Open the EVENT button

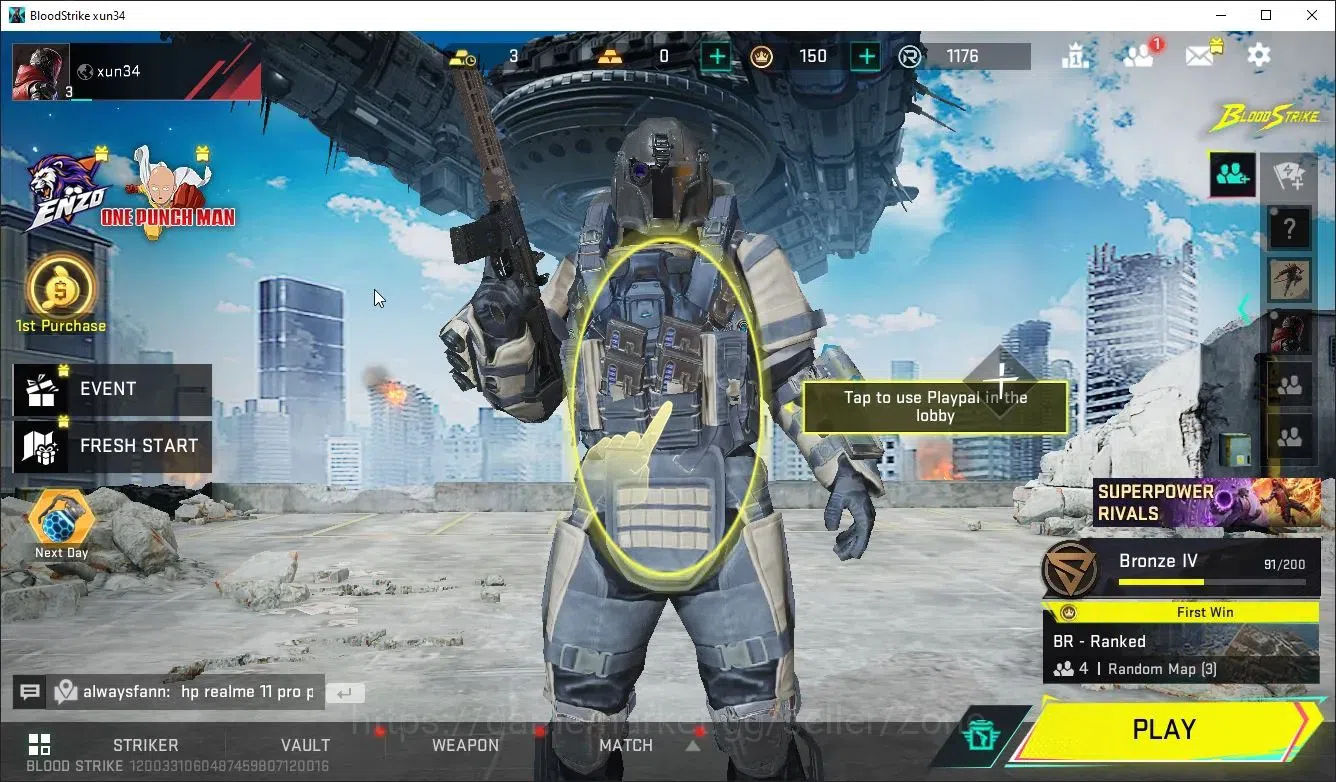point(112,390)
